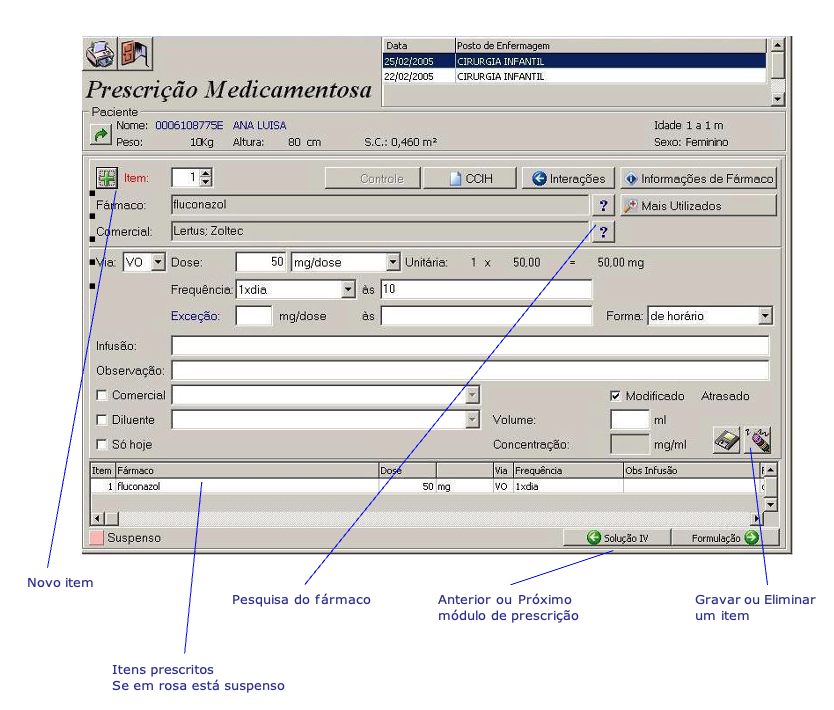The image size is (834, 710).
Task: Check the Só hoje option
Action: click(102, 444)
